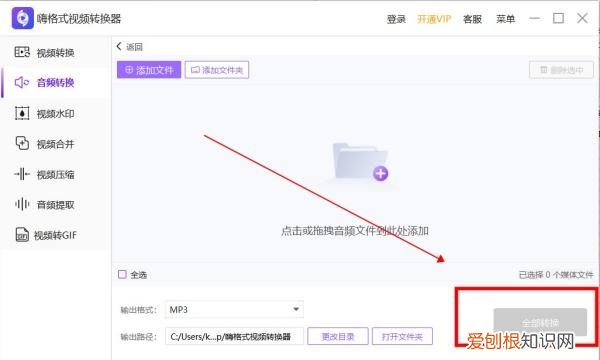Screen dimensions: 600x360
Task: Open the 登录 link
Action: click(396, 19)
